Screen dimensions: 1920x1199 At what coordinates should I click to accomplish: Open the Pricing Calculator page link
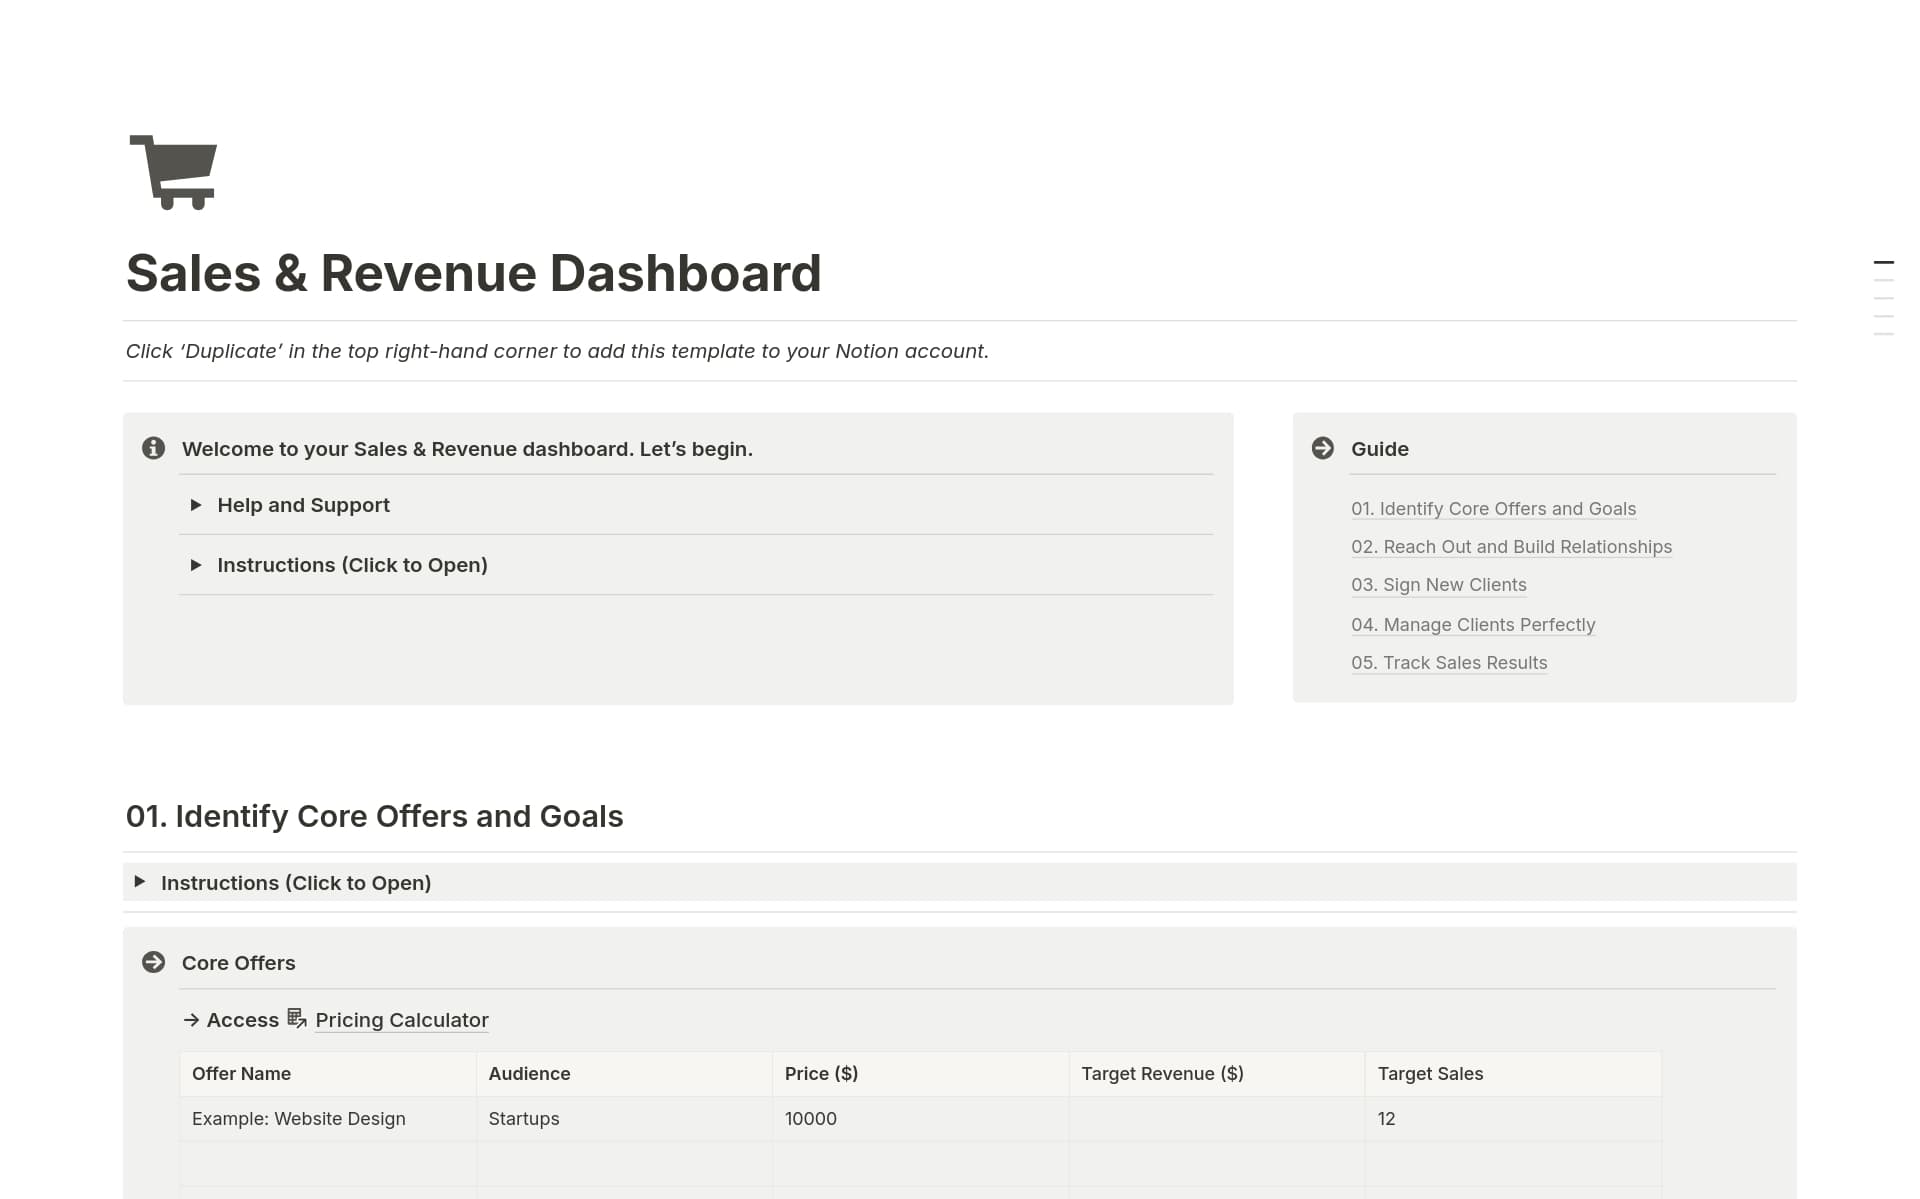401,1020
